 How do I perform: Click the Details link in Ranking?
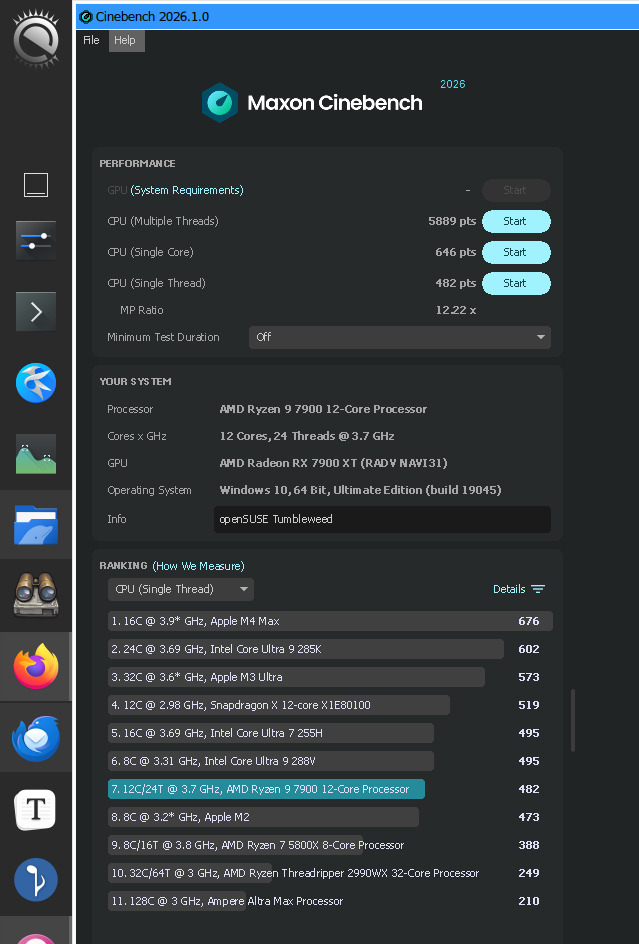coord(509,589)
